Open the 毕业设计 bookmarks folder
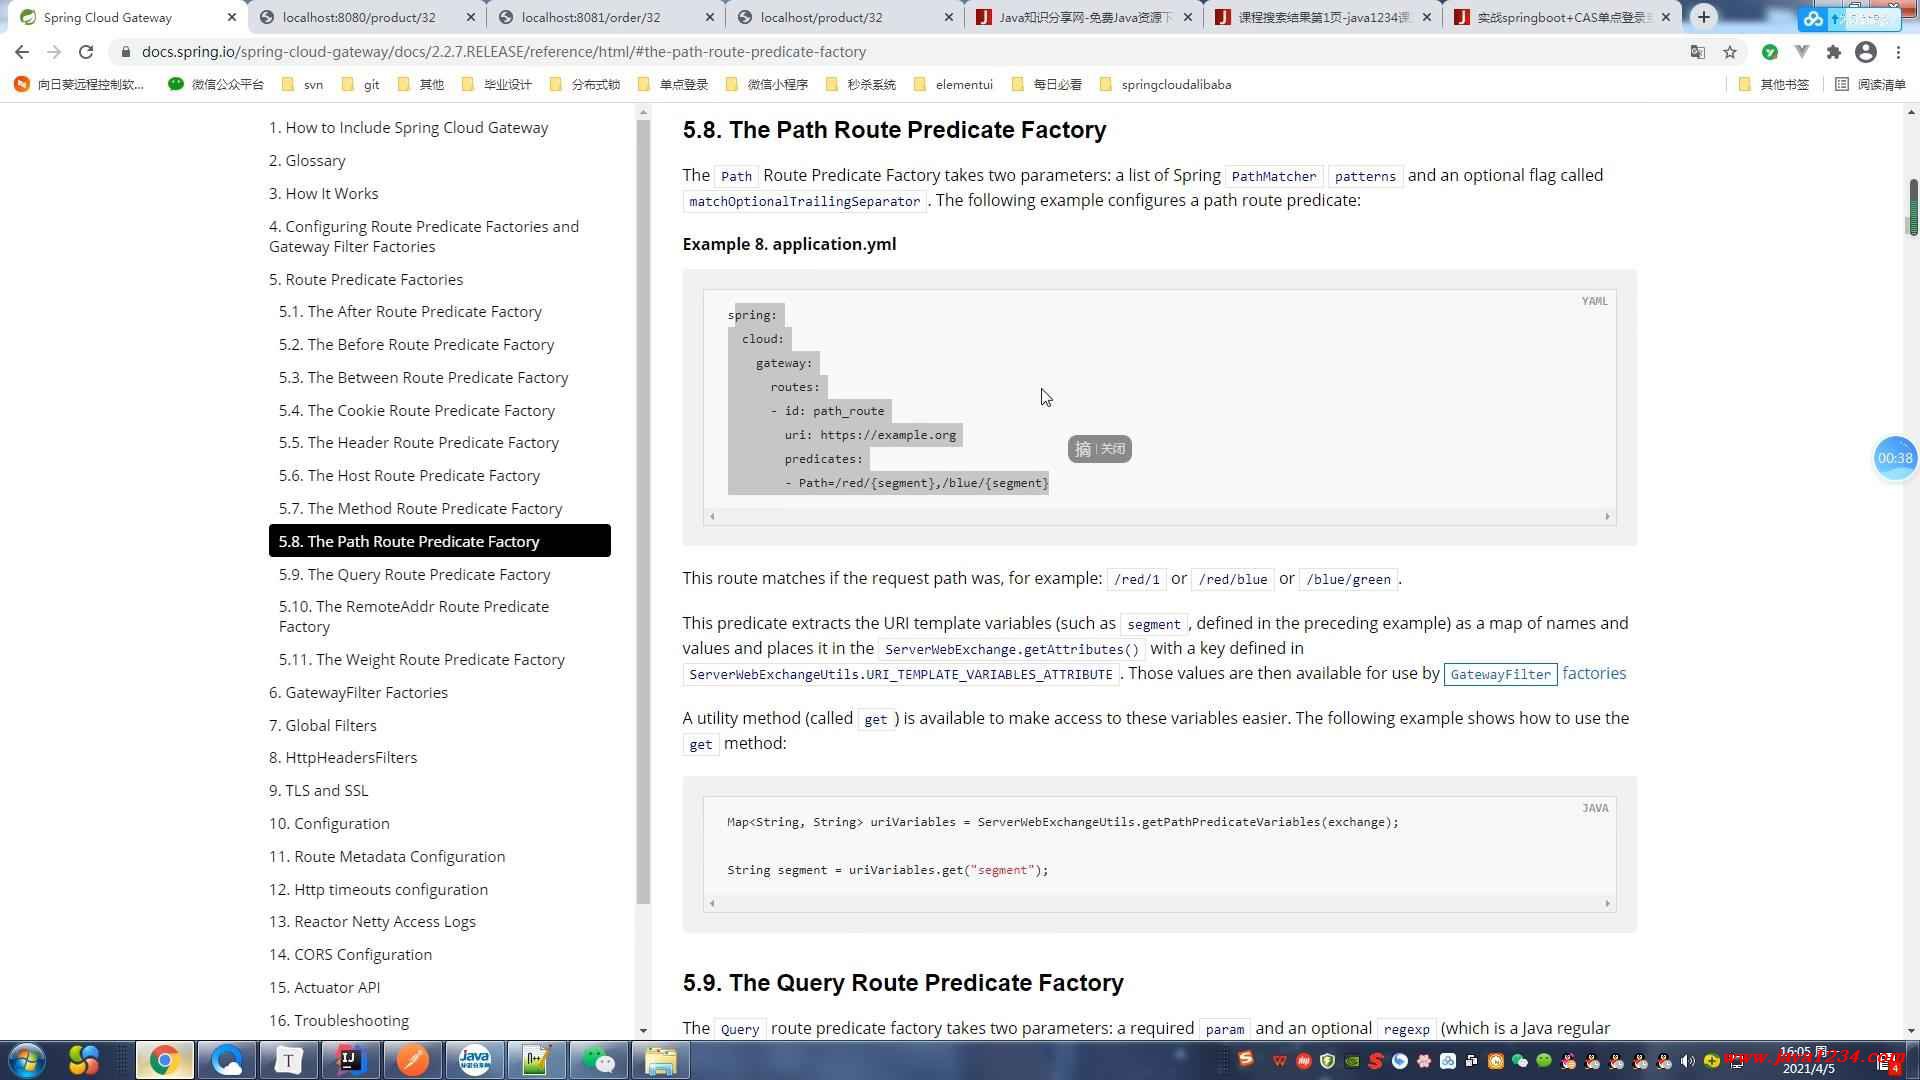 [x=496, y=85]
